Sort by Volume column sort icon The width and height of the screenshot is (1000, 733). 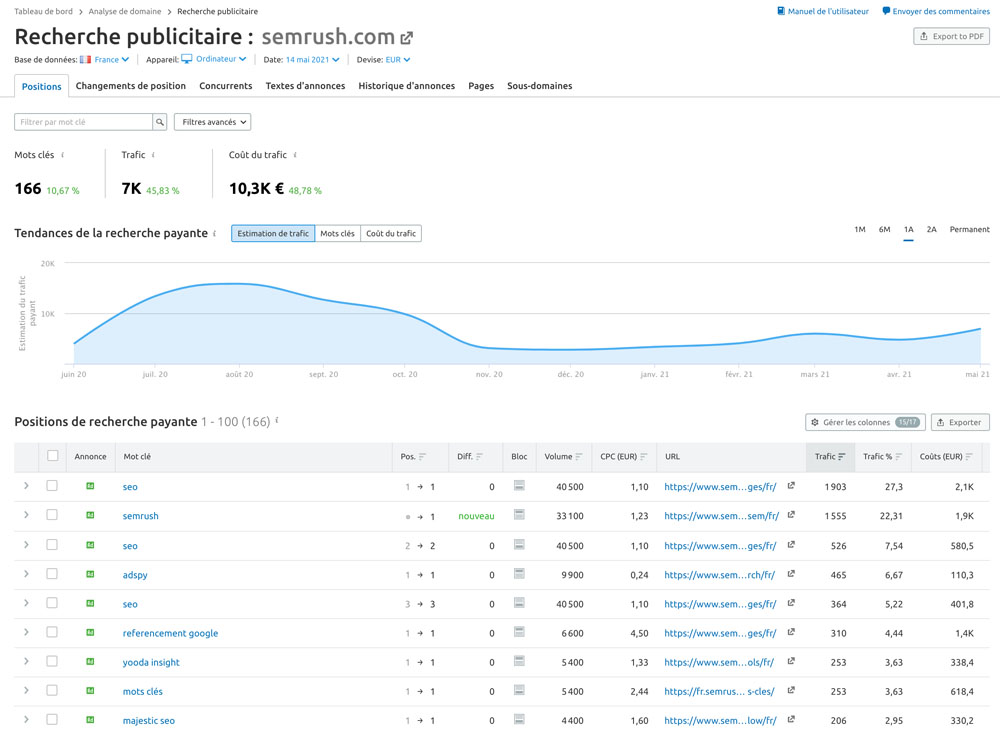[578, 457]
